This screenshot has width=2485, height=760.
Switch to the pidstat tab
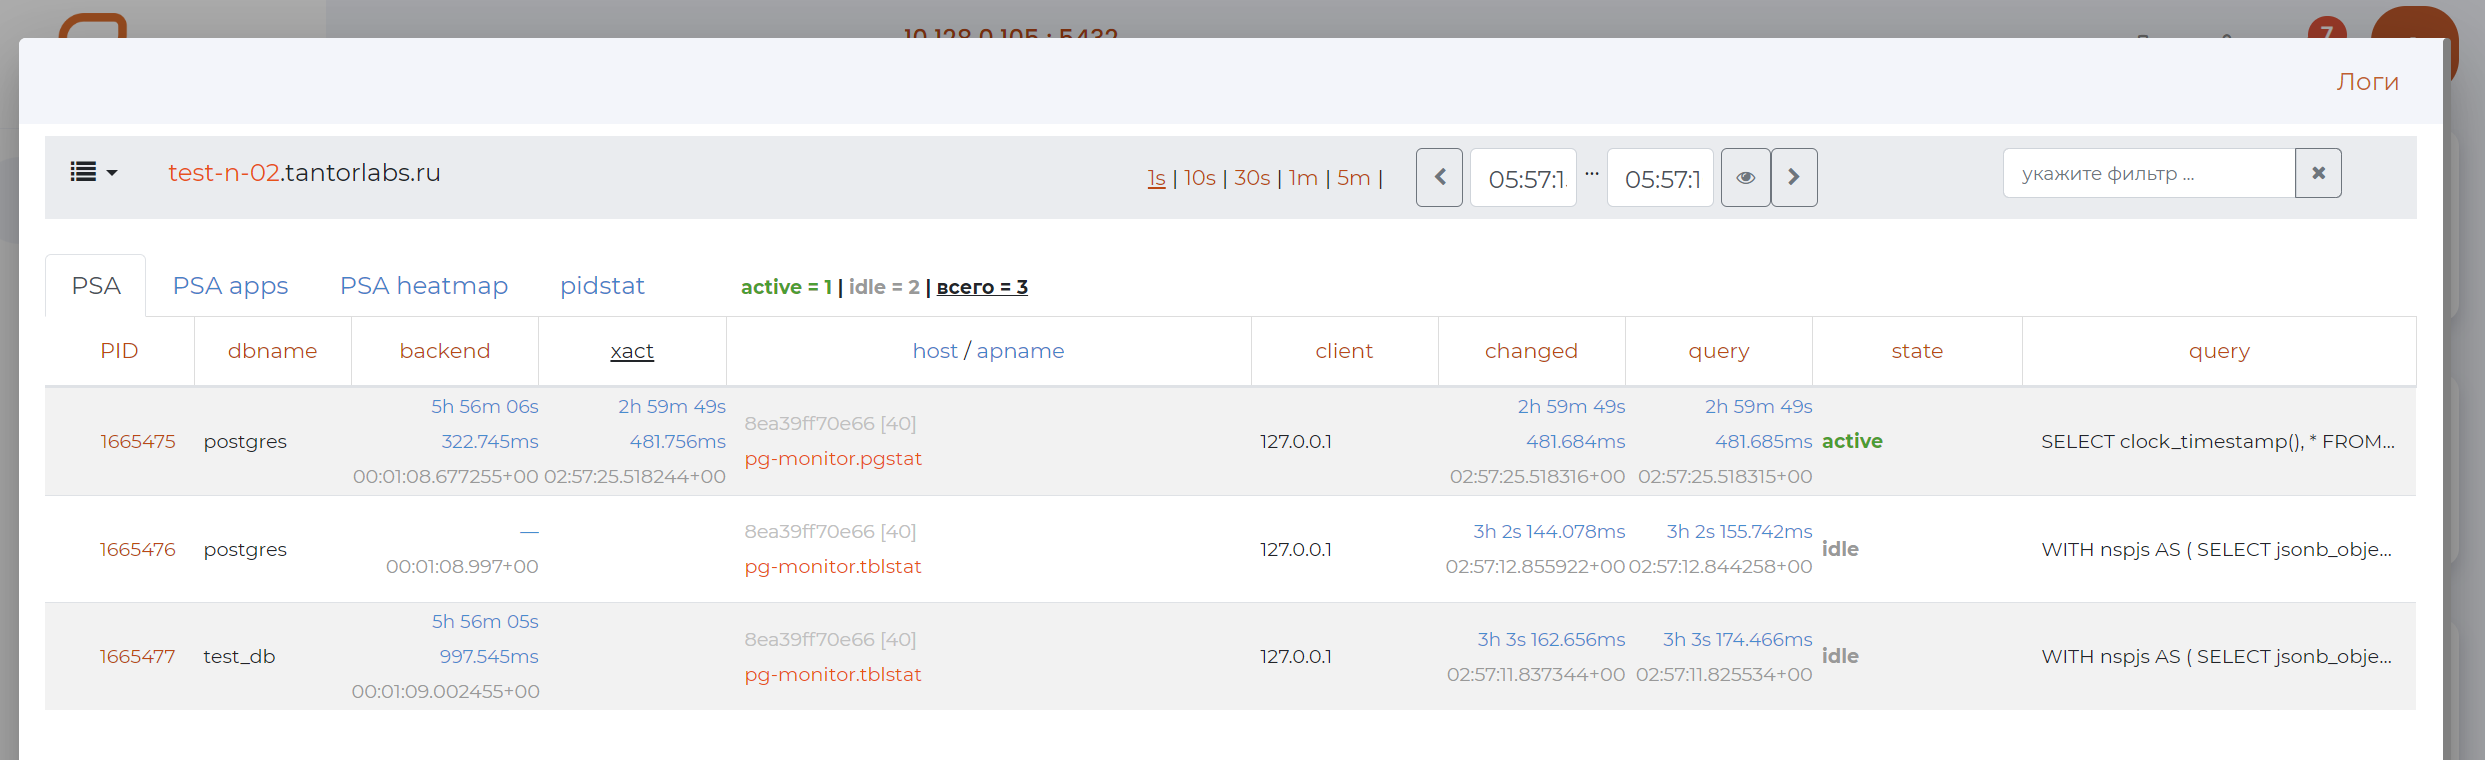tap(602, 286)
